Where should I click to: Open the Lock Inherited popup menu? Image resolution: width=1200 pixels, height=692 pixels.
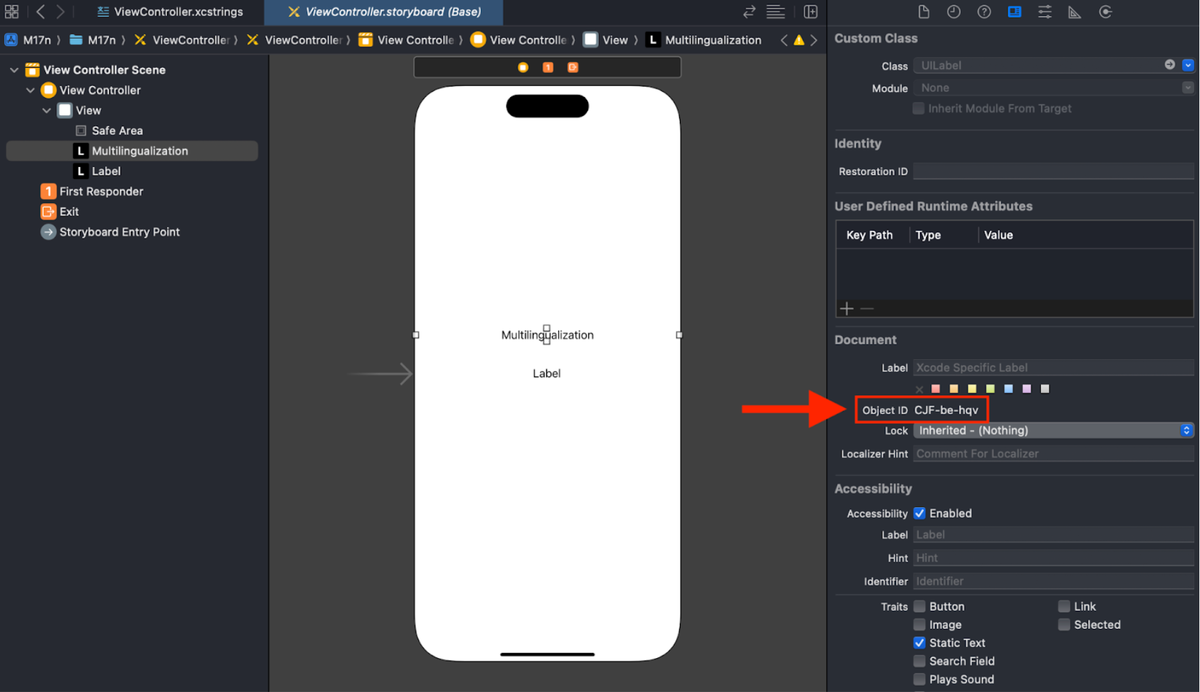click(x=1054, y=430)
